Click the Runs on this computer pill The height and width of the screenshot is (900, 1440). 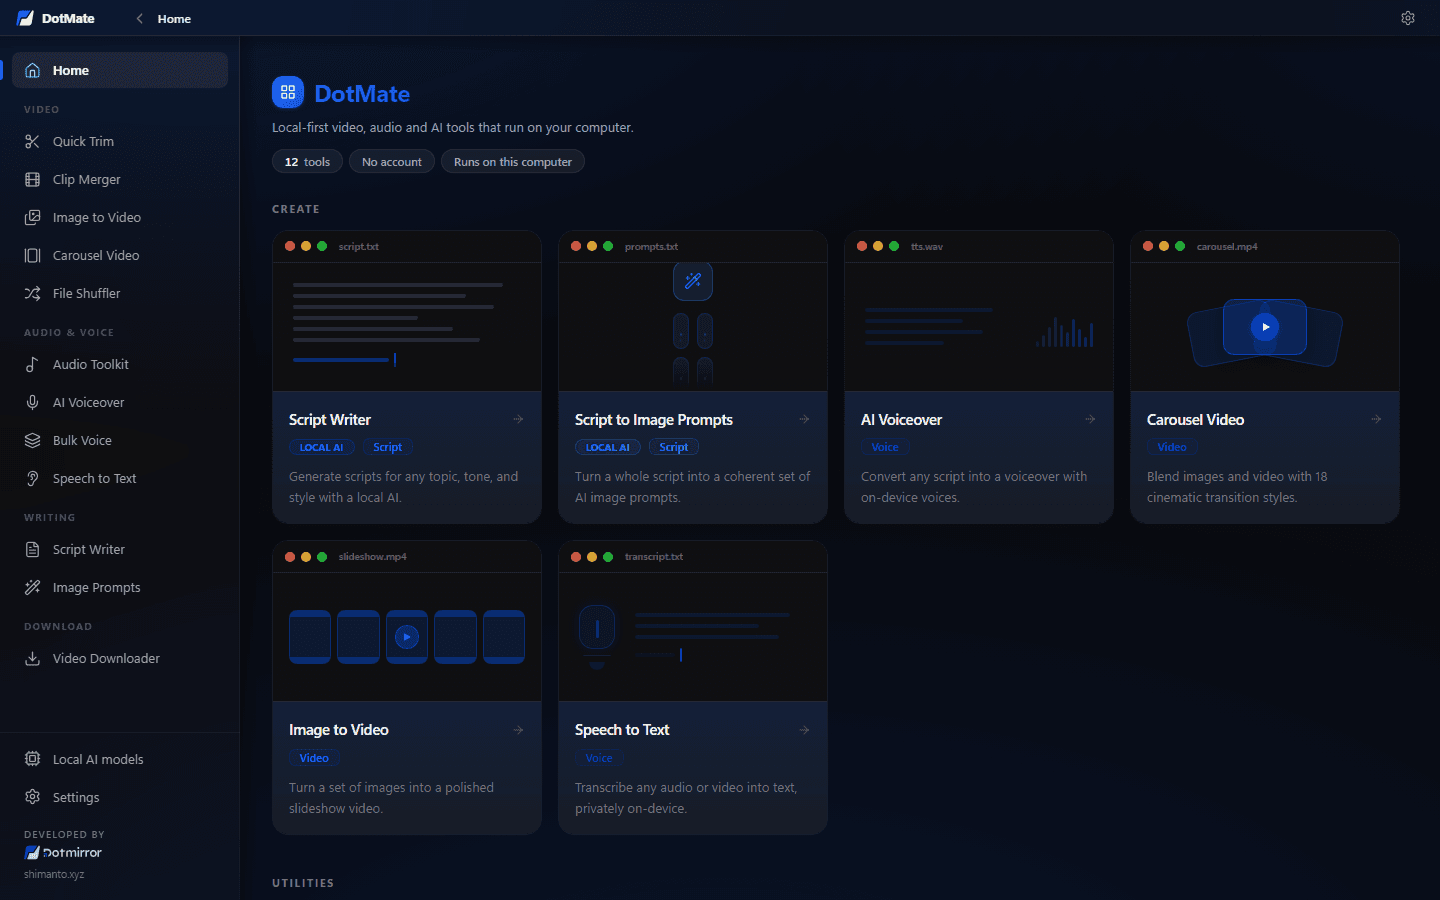tap(513, 161)
